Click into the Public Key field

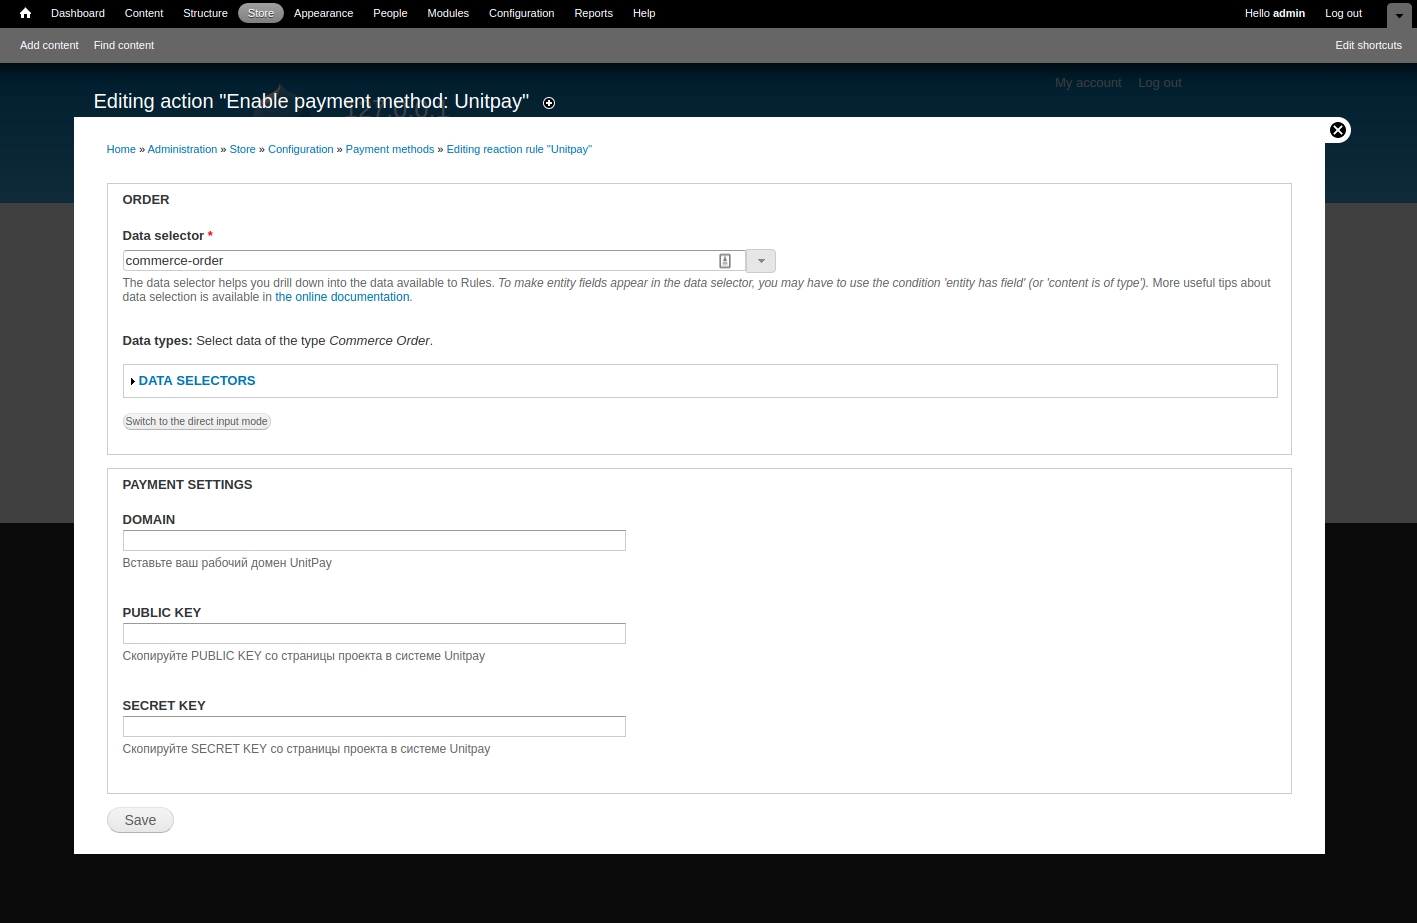(x=374, y=634)
